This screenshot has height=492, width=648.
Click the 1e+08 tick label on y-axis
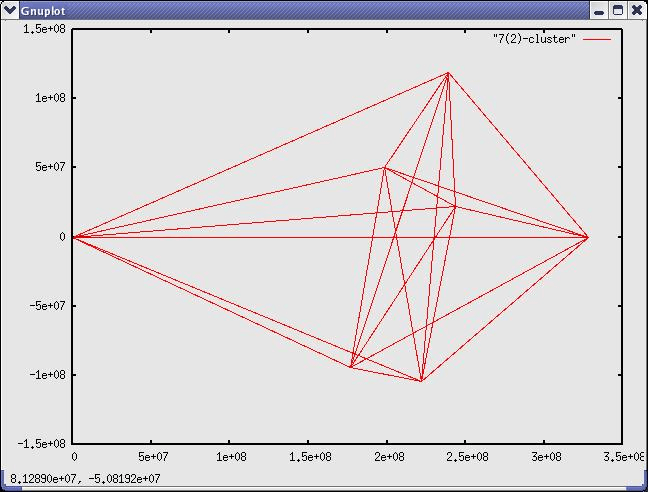(x=48, y=98)
